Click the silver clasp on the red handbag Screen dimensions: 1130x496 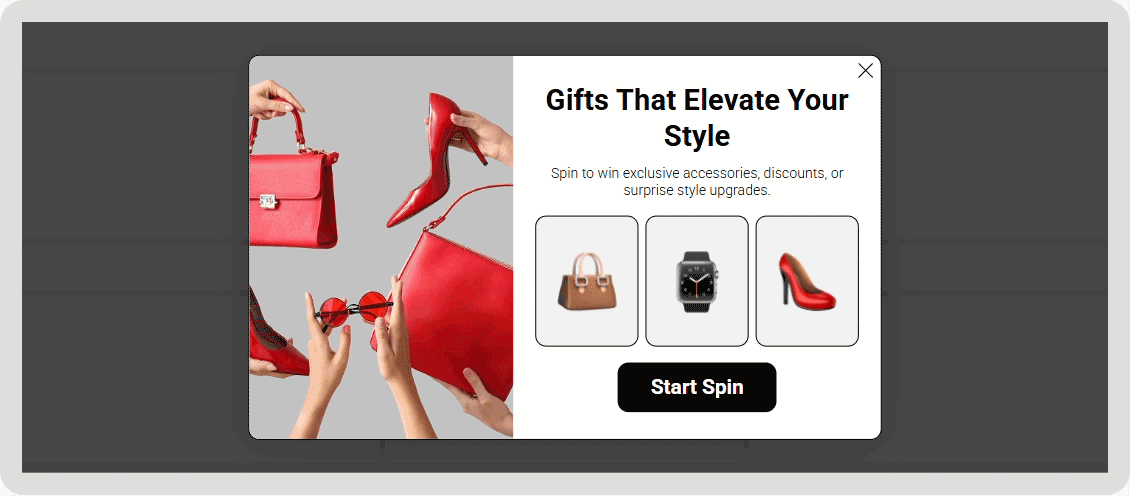[x=268, y=202]
